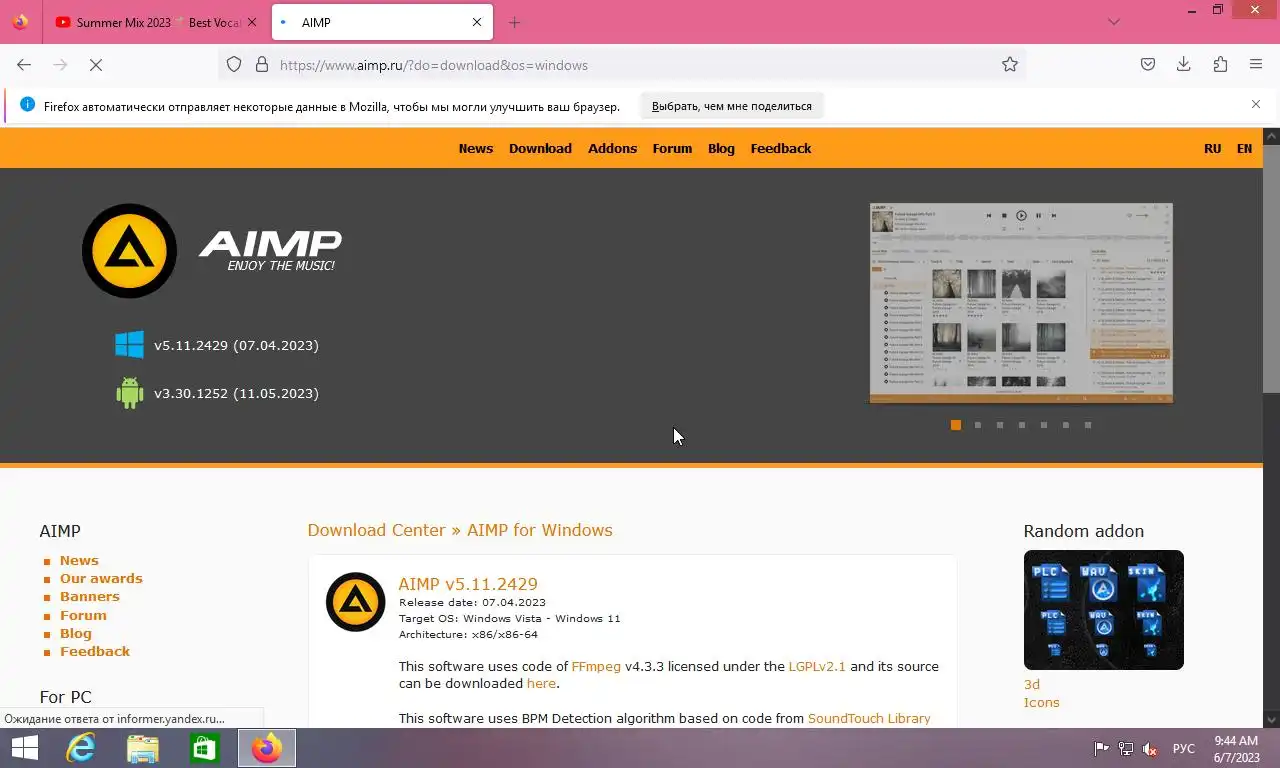This screenshot has width=1280, height=768.
Task: Click the Android robot icon
Action: (129, 393)
